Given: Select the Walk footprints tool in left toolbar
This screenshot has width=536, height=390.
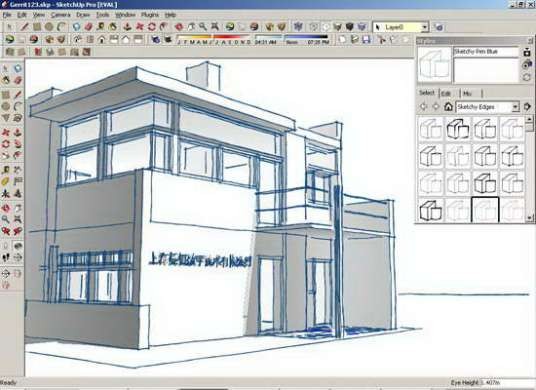Looking at the screenshot, I should point(5,257).
